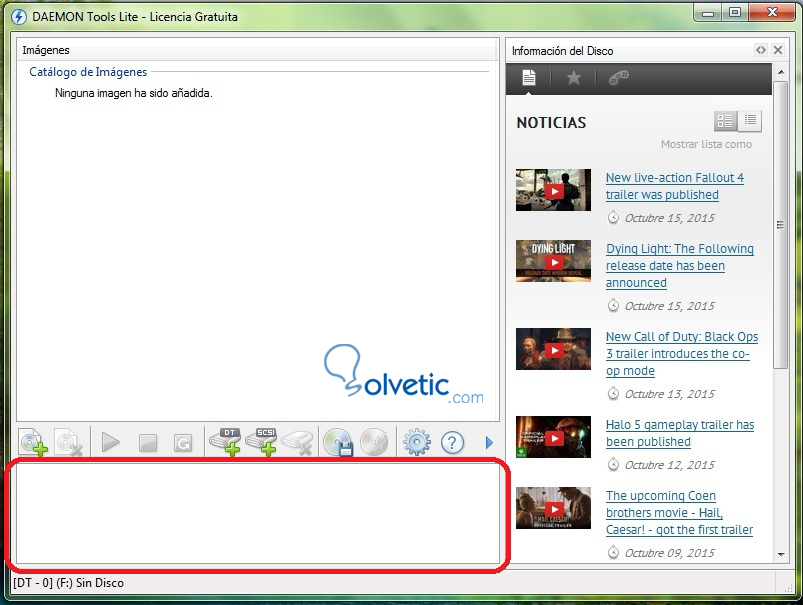Close the Información del Disco panel
This screenshot has height=605, width=803.
778,50
